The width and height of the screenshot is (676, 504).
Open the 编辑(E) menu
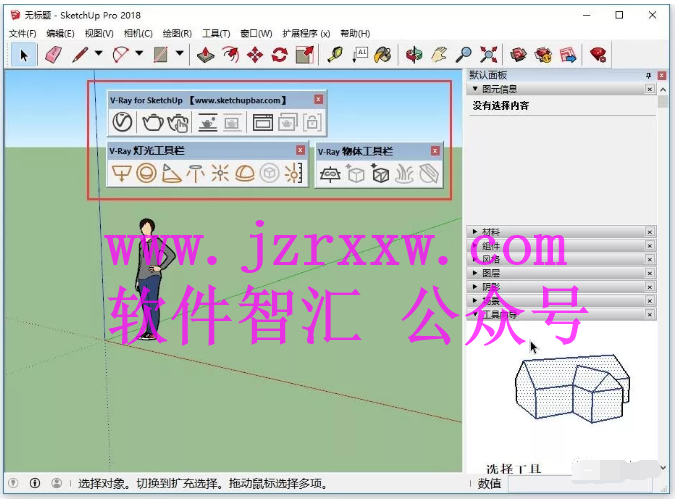[x=60, y=34]
